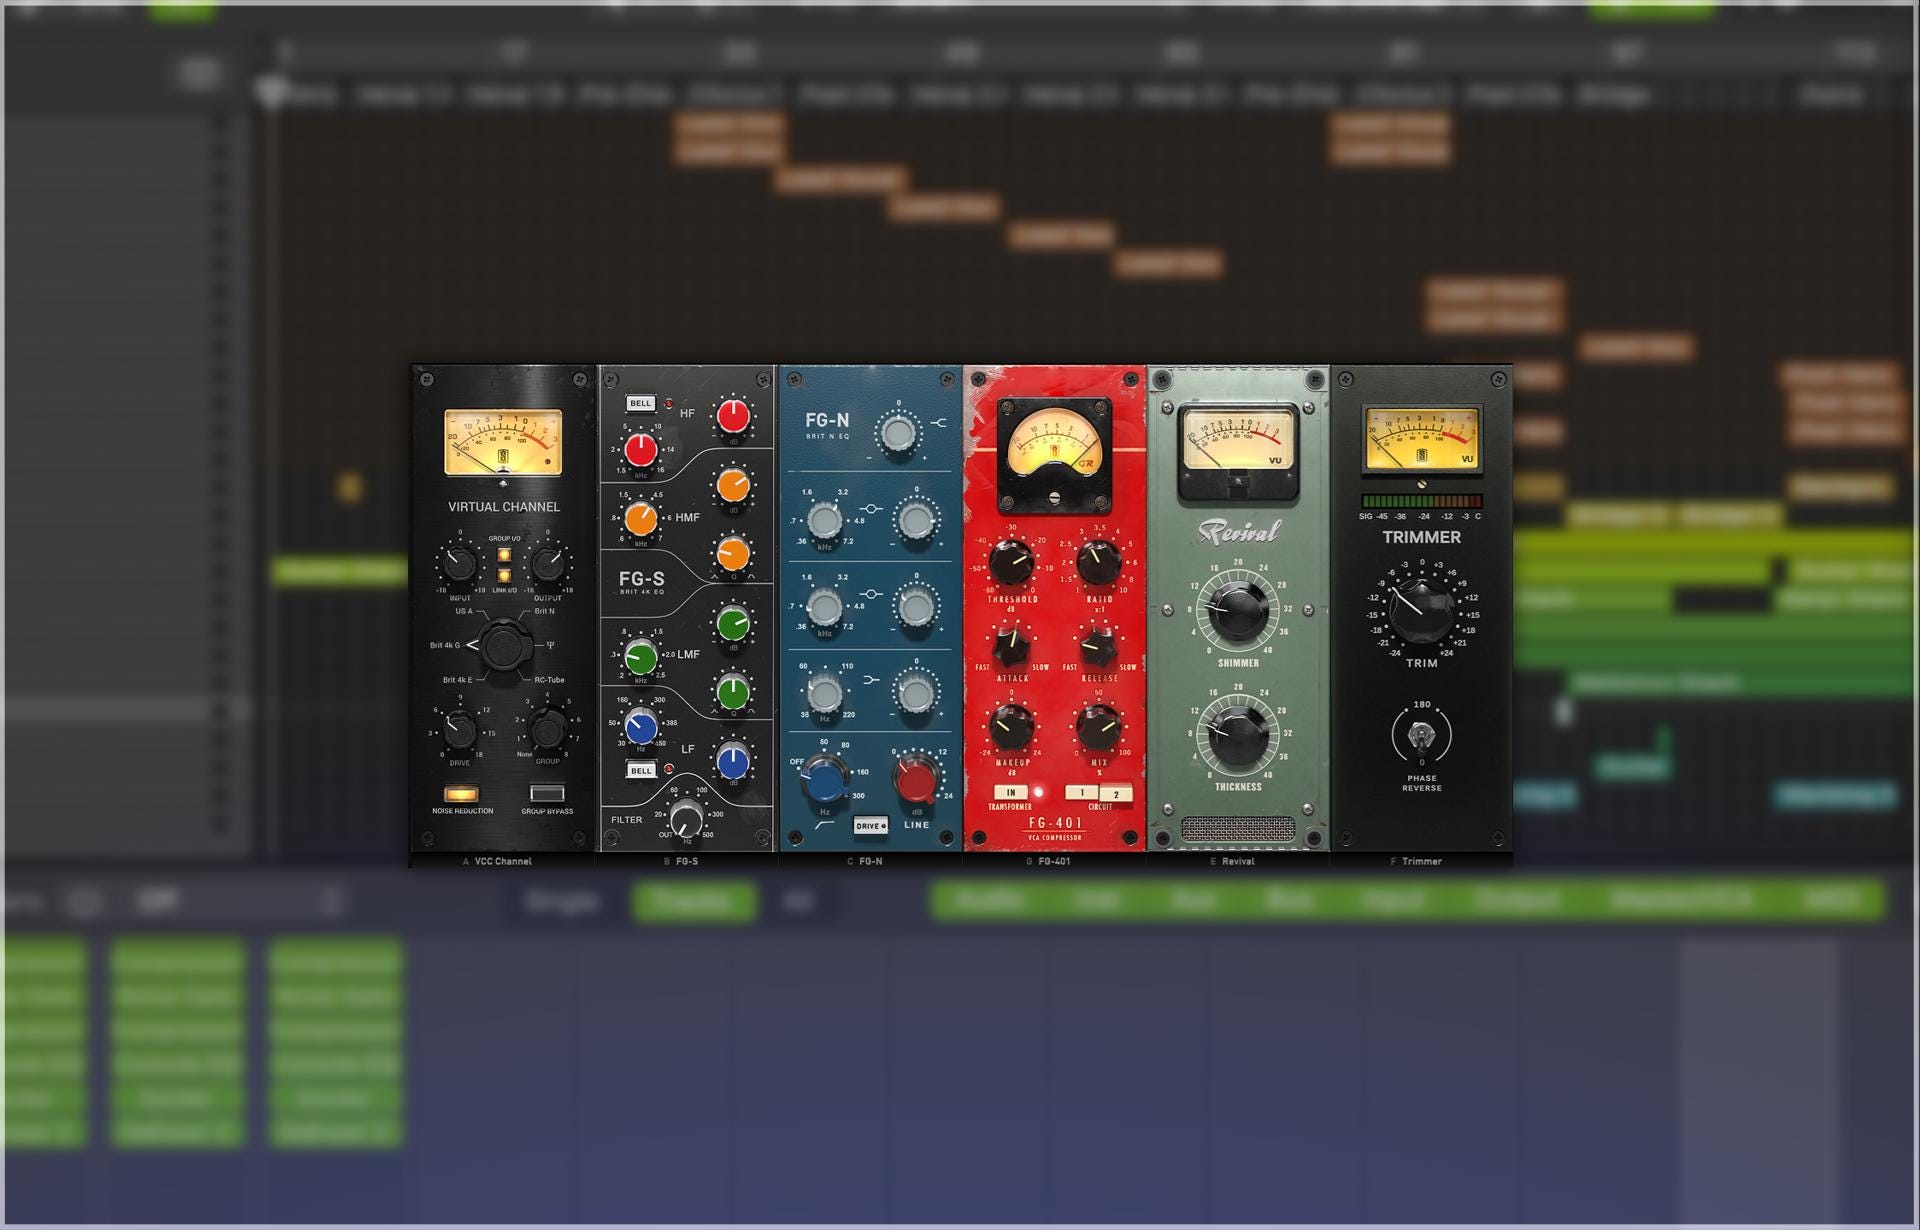This screenshot has height=1230, width=1920.
Task: Select the 'B FG-S' slot label
Action: pyautogui.click(x=681, y=861)
